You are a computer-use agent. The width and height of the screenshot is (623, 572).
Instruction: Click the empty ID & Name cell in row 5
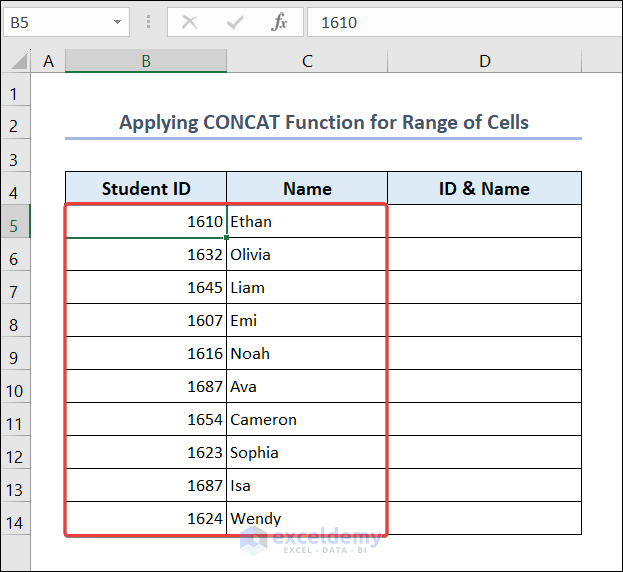484,221
